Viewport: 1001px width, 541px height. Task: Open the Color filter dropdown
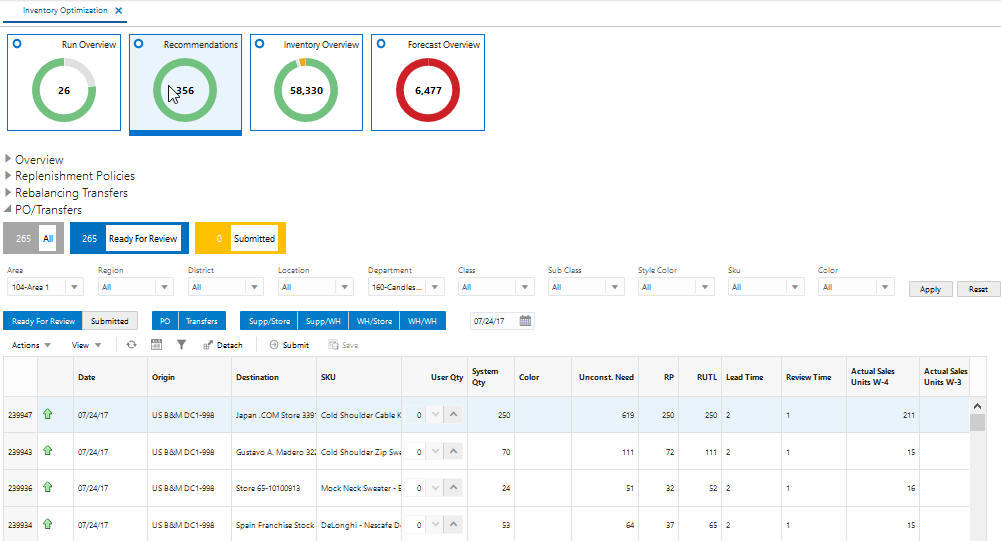click(x=884, y=287)
